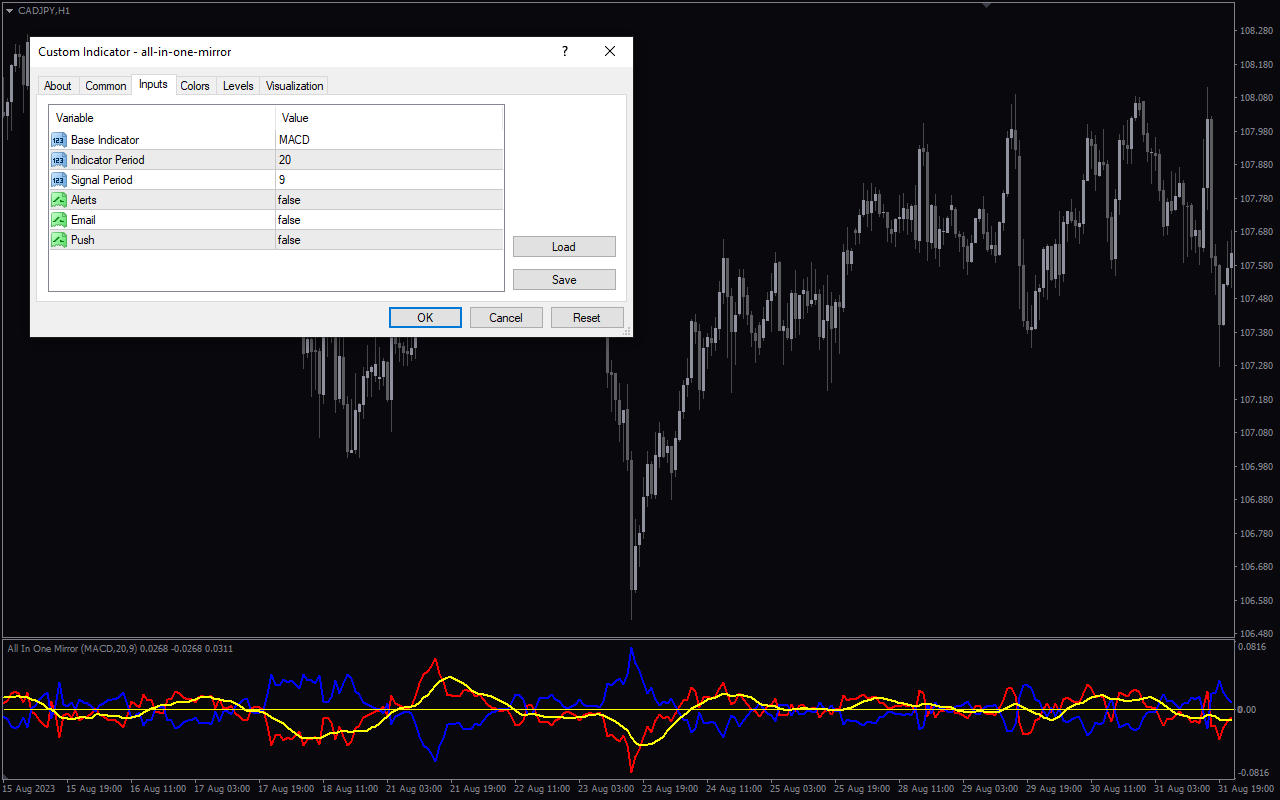1280x800 pixels.
Task: Select the Email false value
Action: tap(389, 220)
